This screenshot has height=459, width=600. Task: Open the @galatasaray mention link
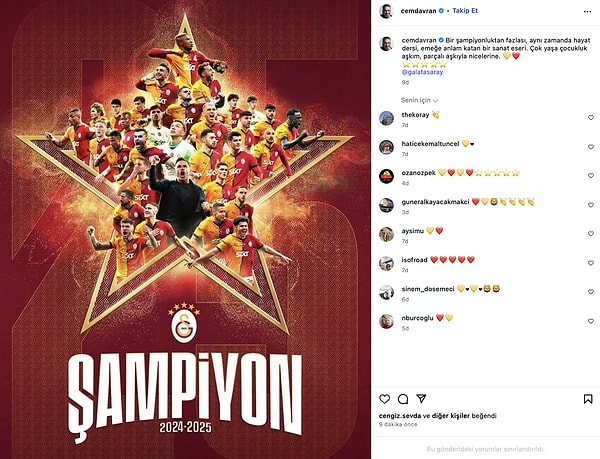[422, 72]
